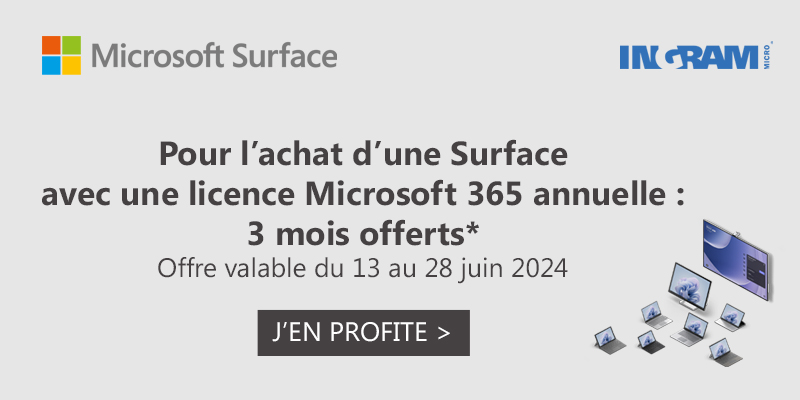The image size is (800, 400).
Task: Click the '3 mois offerts' text
Action: [x=356, y=234]
